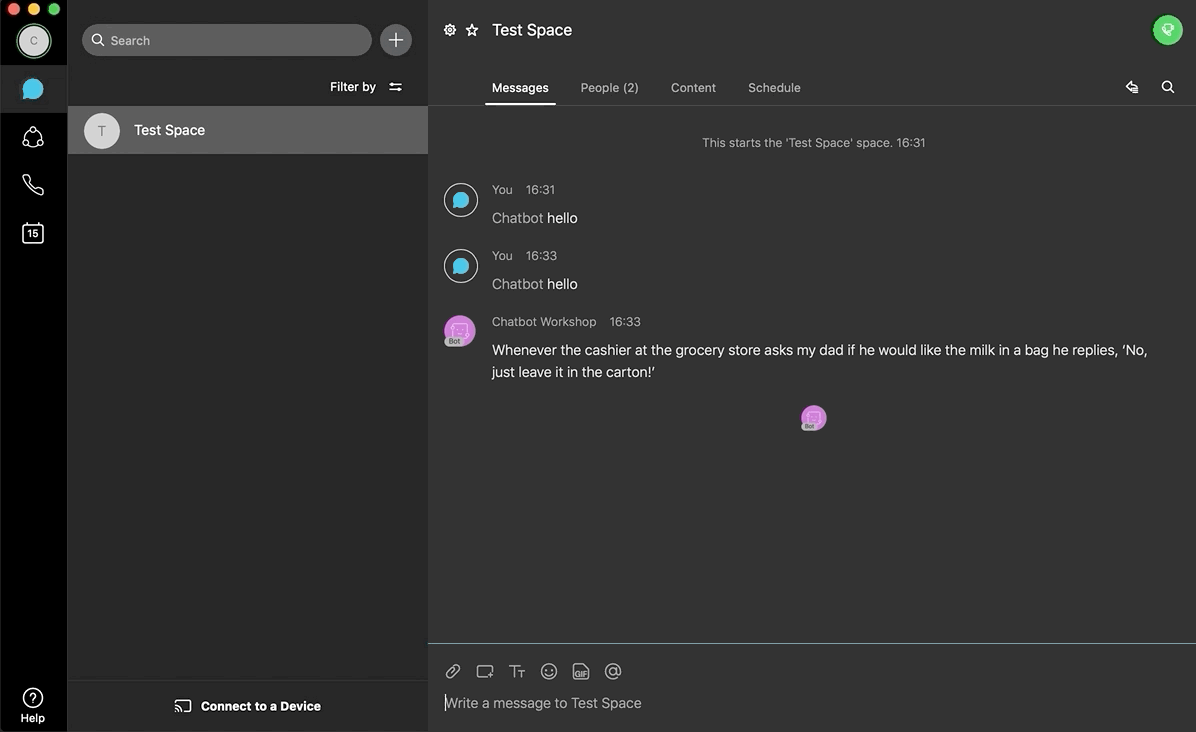
Task: Open Help in the sidebar
Action: [x=33, y=705]
